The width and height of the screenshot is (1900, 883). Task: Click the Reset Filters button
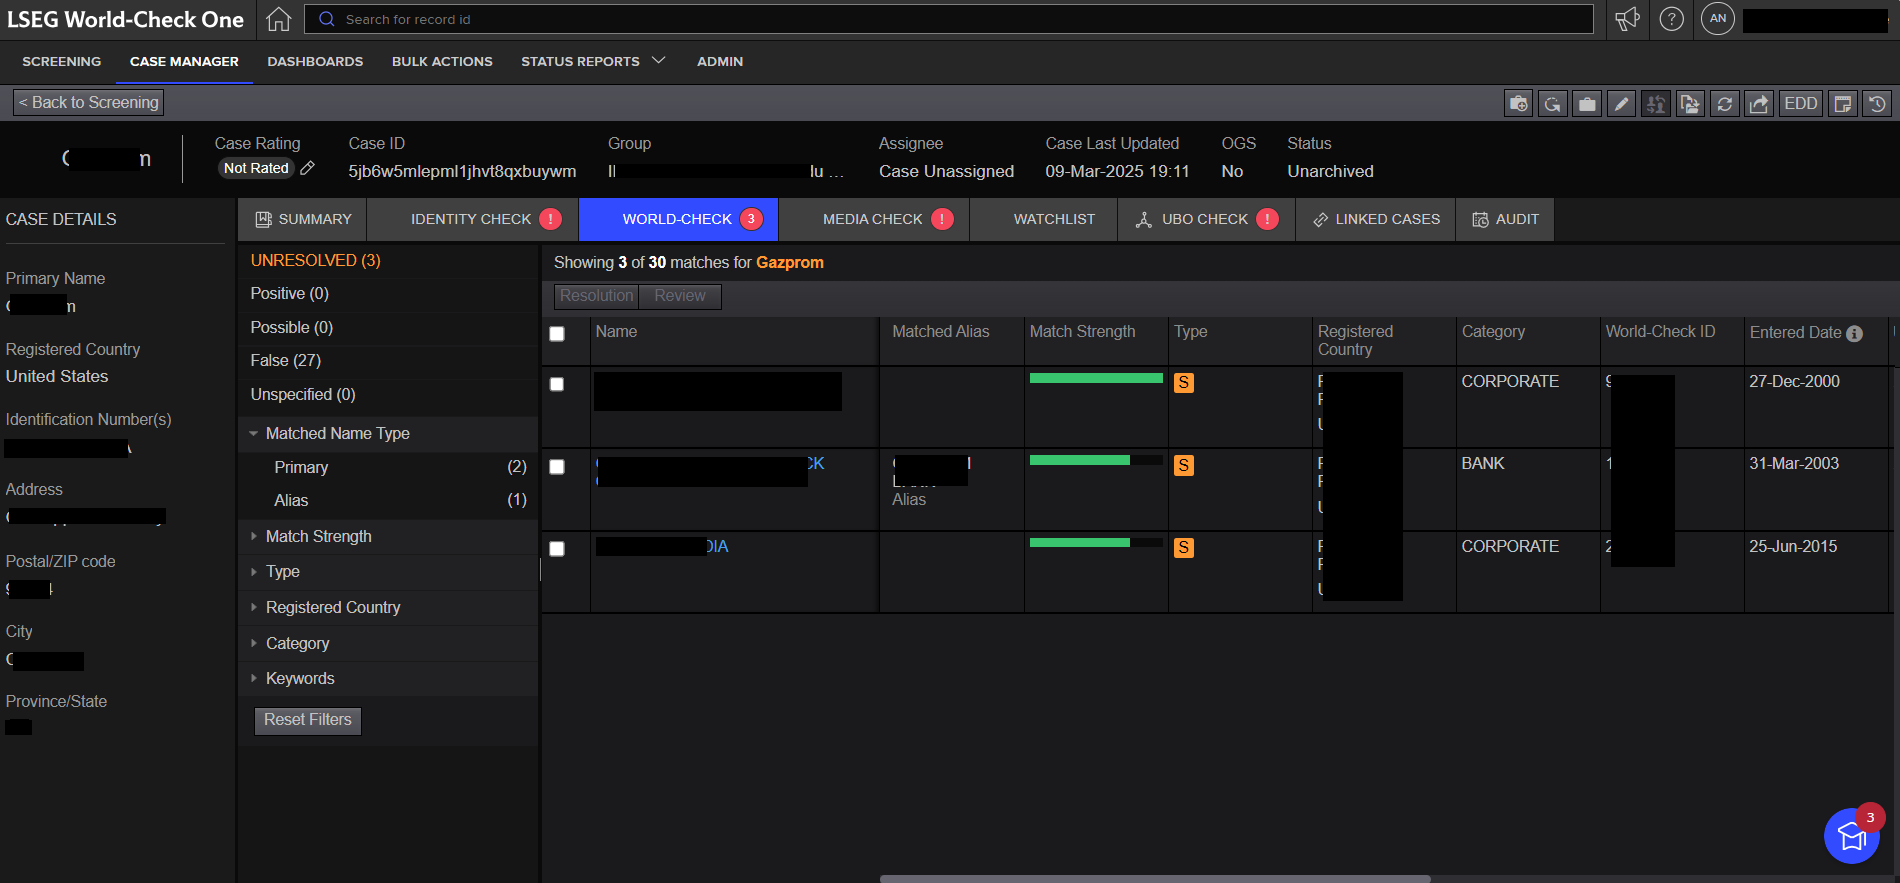(x=308, y=720)
